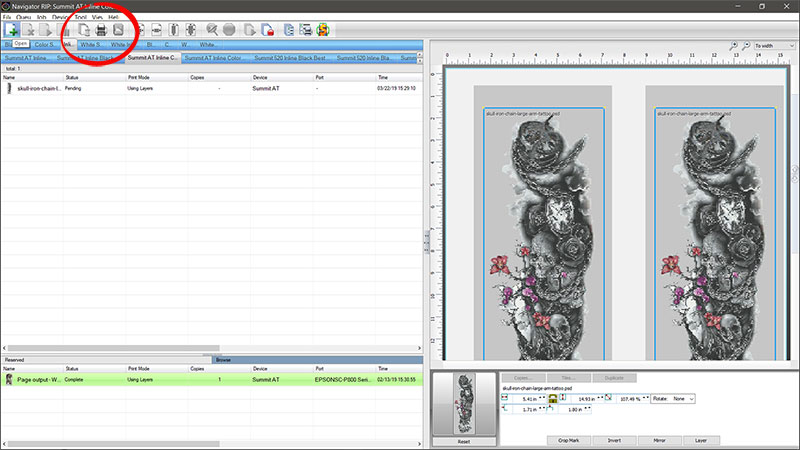Click the upper queue horizontal scrollbar

point(113,348)
